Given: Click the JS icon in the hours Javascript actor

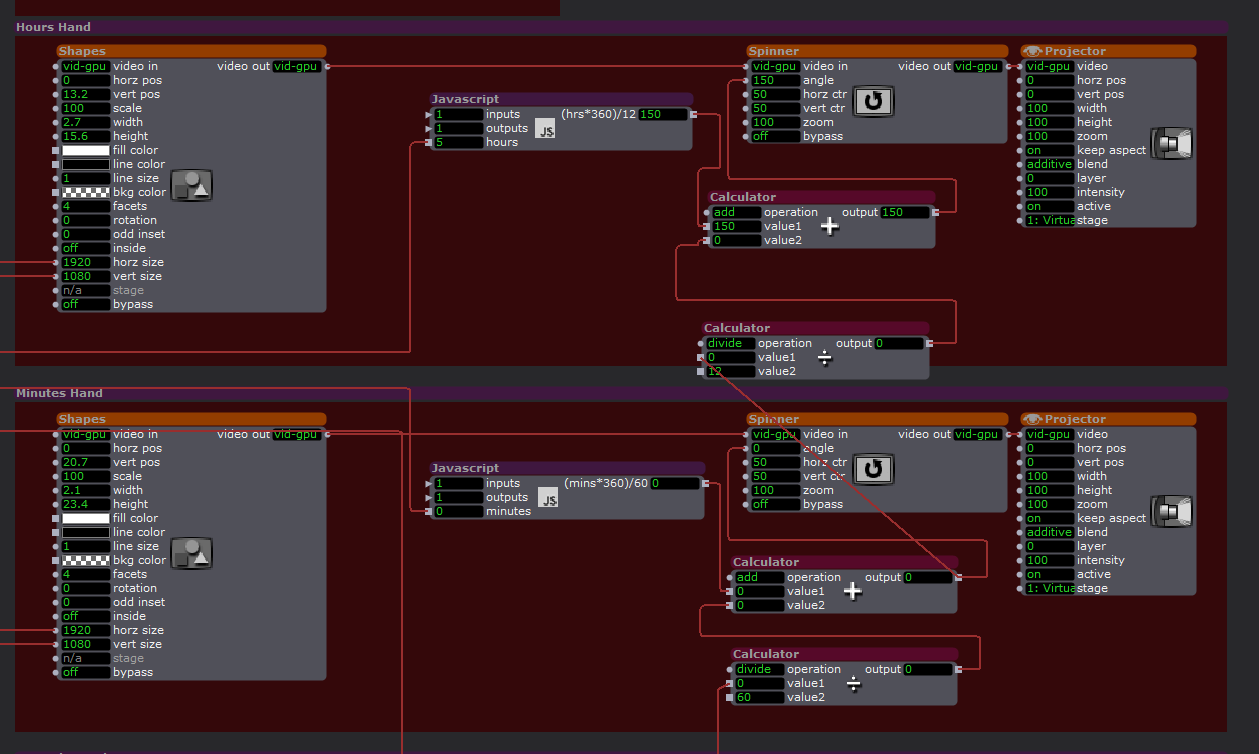Looking at the screenshot, I should point(545,128).
